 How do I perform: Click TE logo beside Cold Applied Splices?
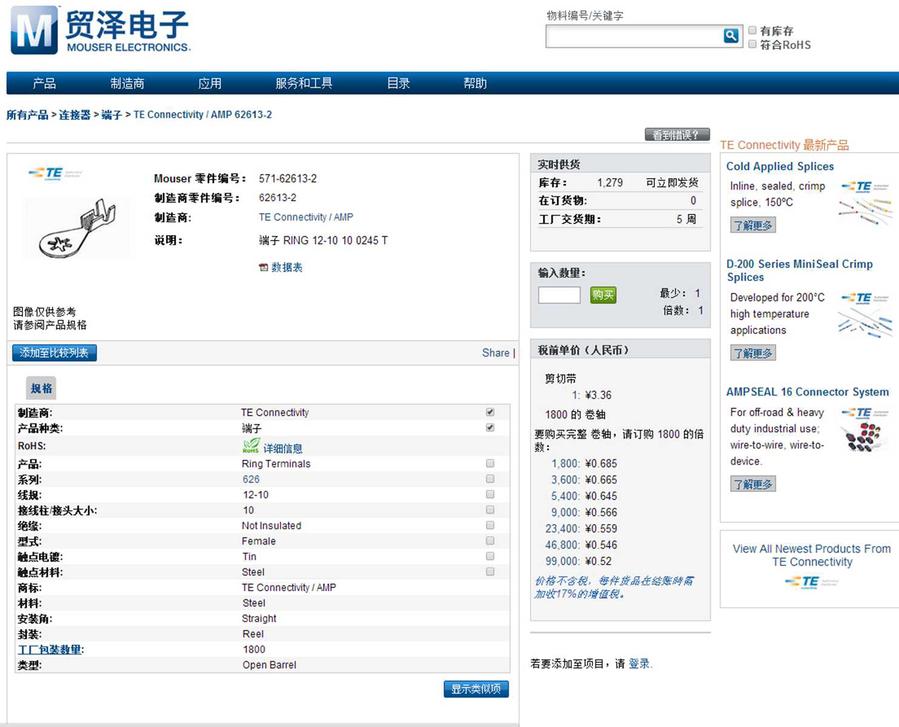864,187
